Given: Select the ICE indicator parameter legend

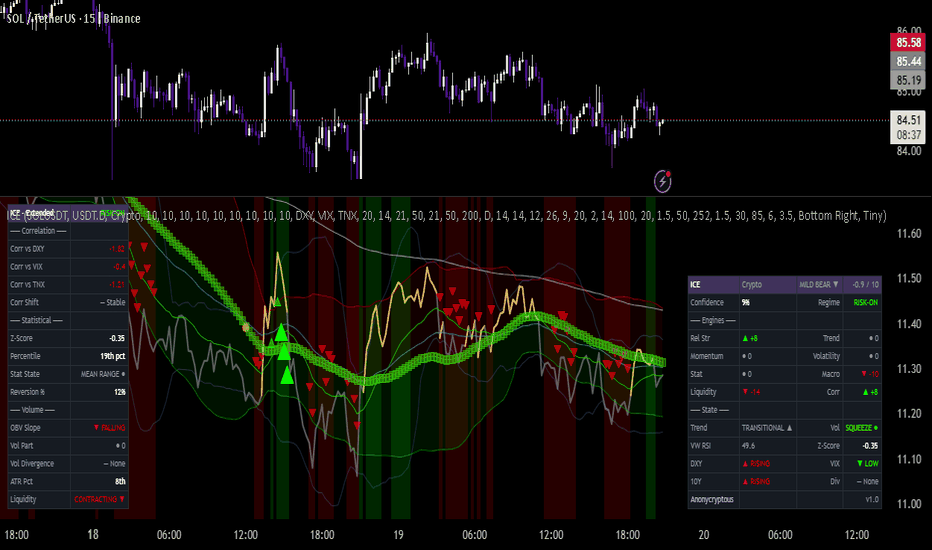Looking at the screenshot, I should click(447, 215).
